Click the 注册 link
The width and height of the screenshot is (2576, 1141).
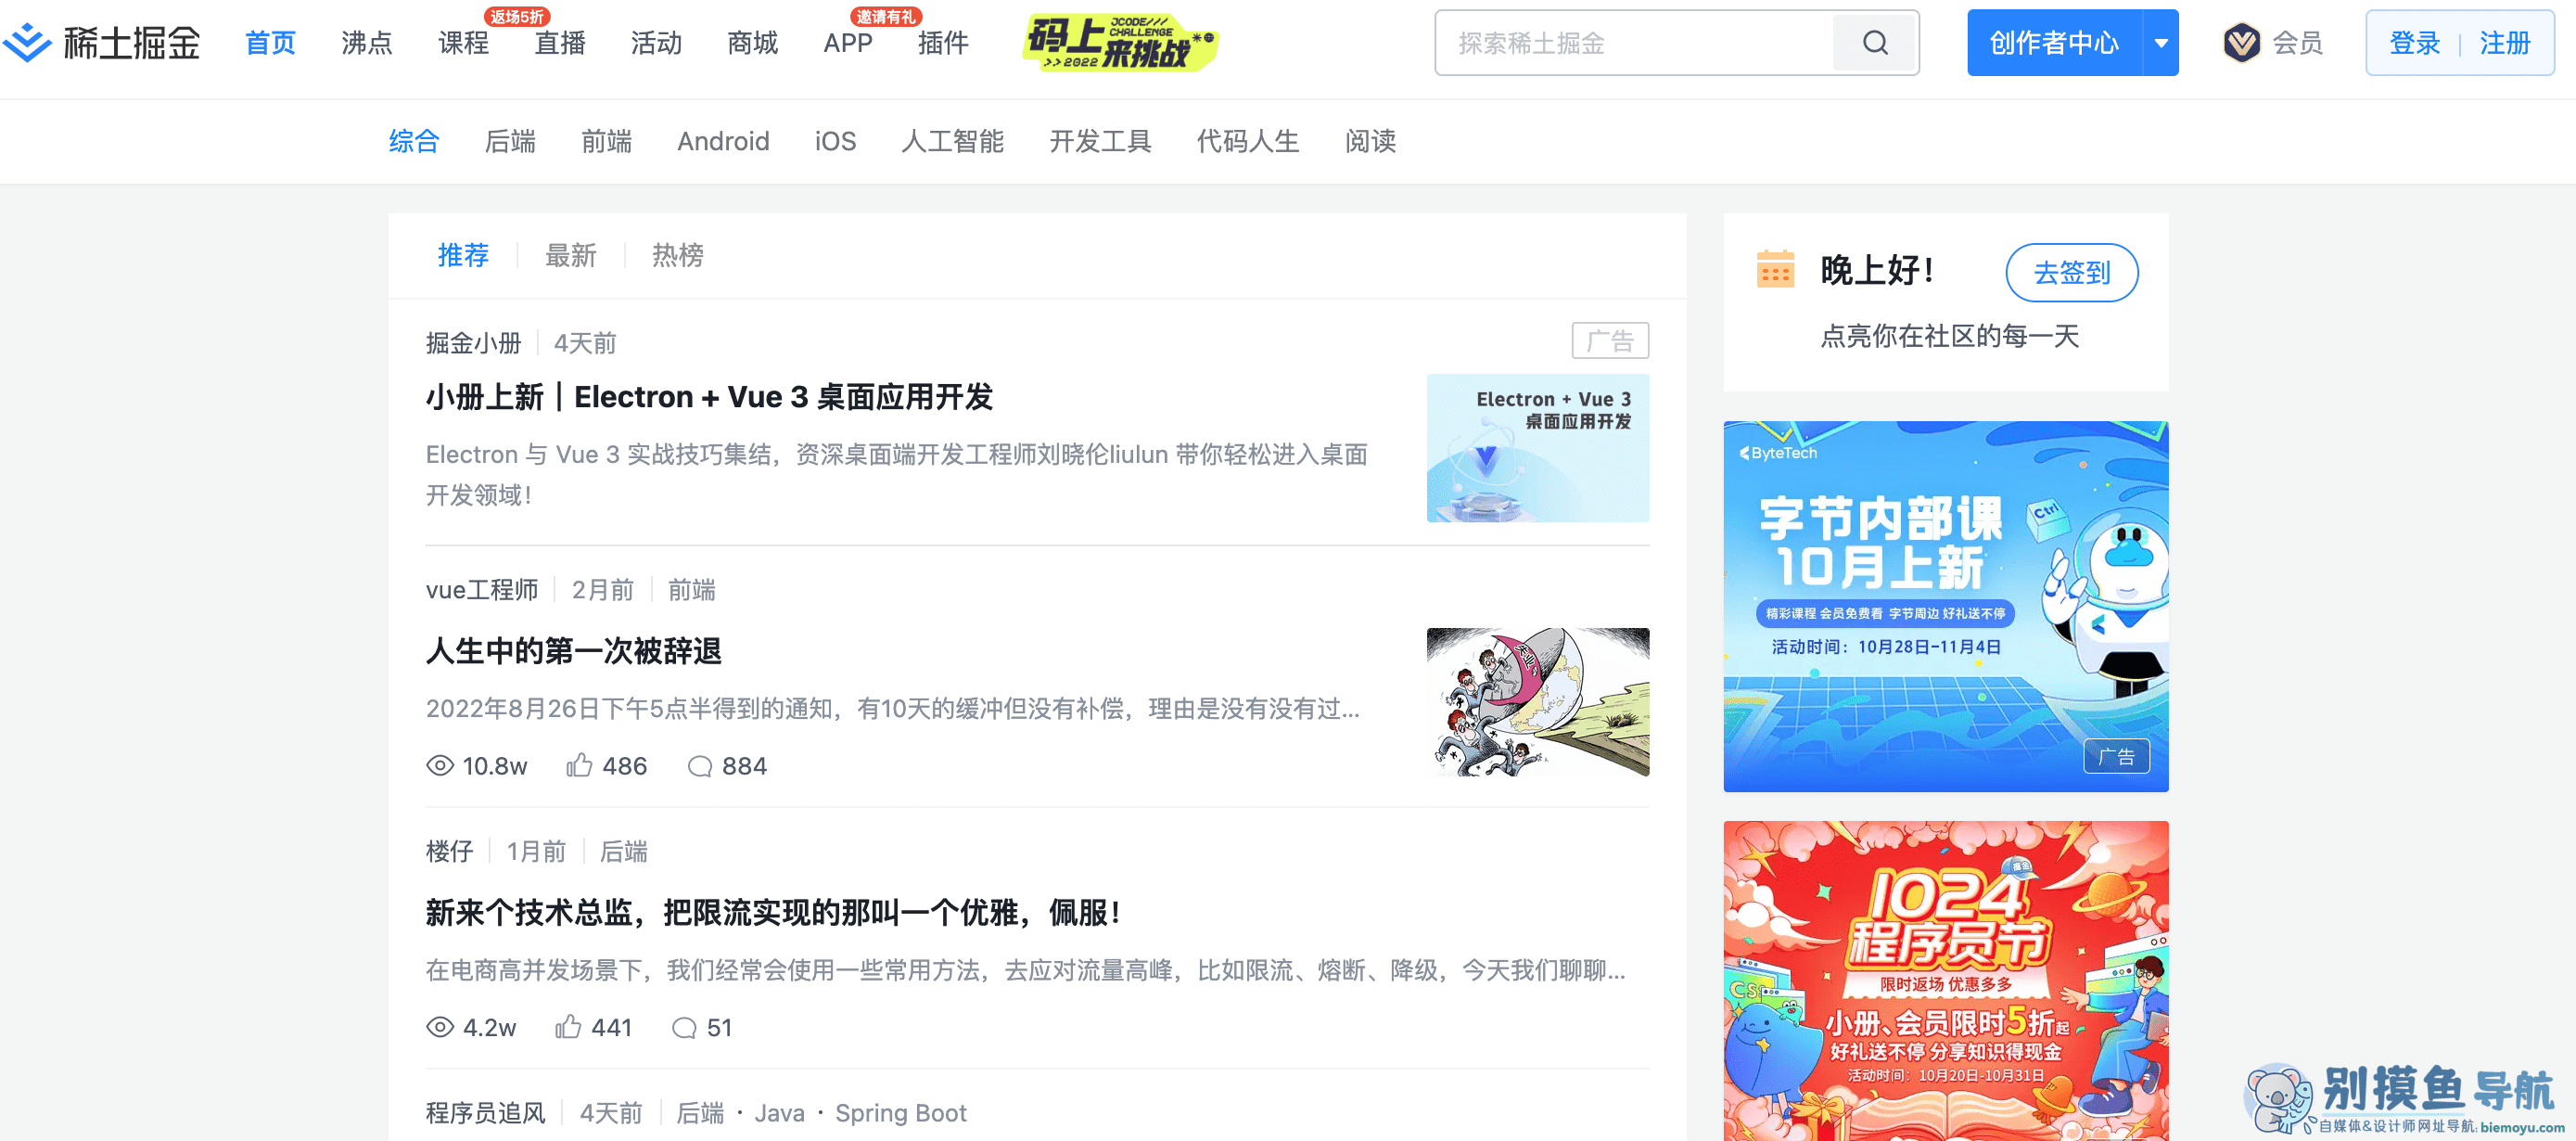(2504, 43)
